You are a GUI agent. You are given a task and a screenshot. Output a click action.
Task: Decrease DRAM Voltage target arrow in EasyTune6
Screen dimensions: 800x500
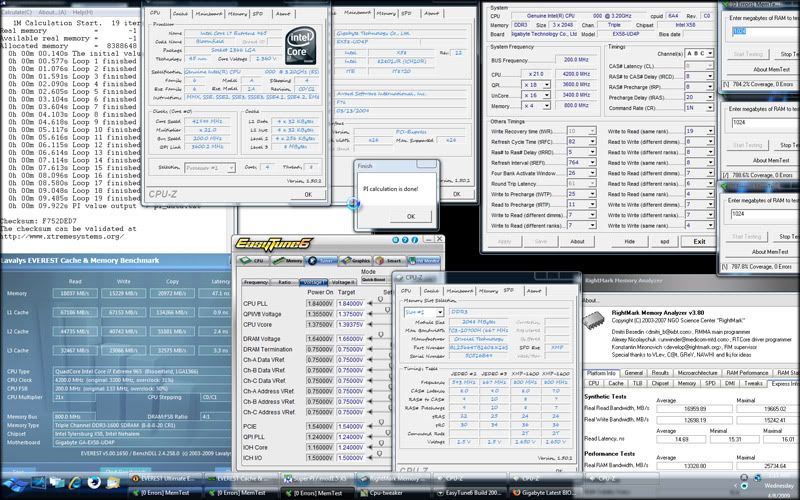(x=369, y=339)
